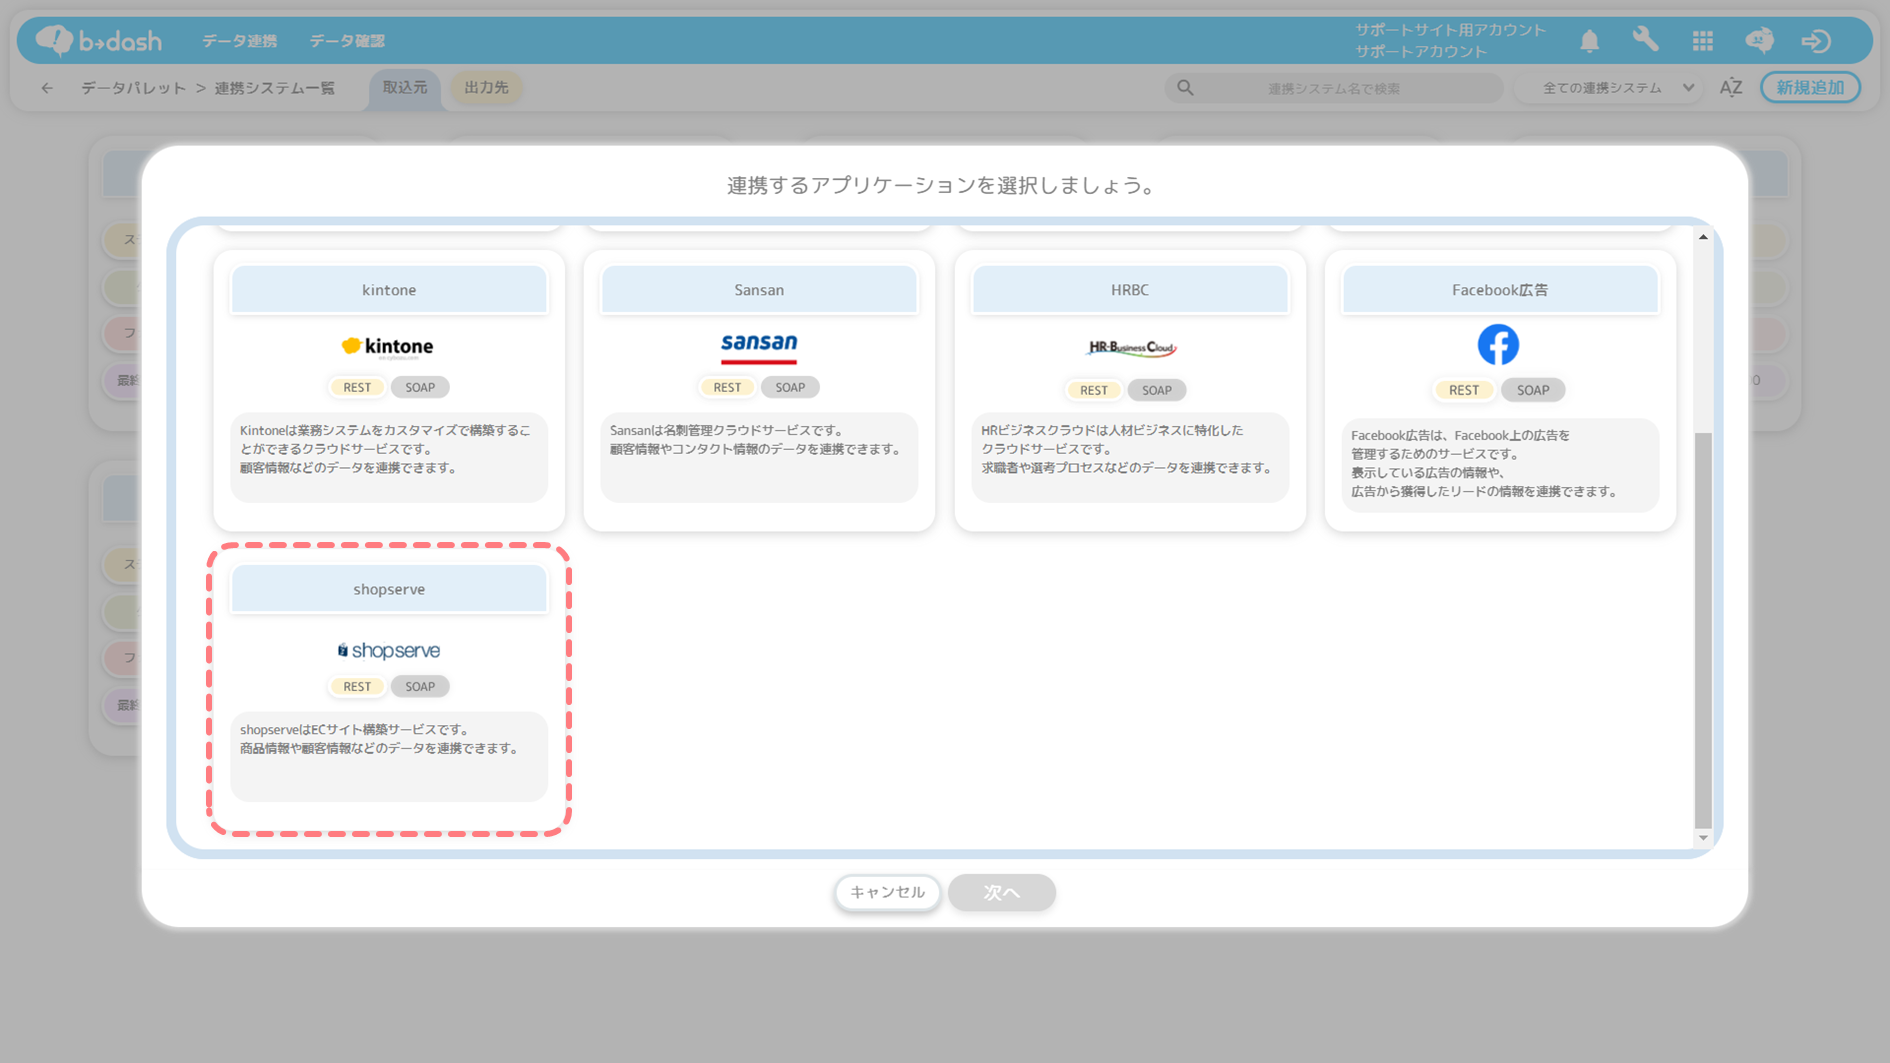The height and width of the screenshot is (1063, 1890).
Task: Click the Facebook logo icon
Action: 1498,345
